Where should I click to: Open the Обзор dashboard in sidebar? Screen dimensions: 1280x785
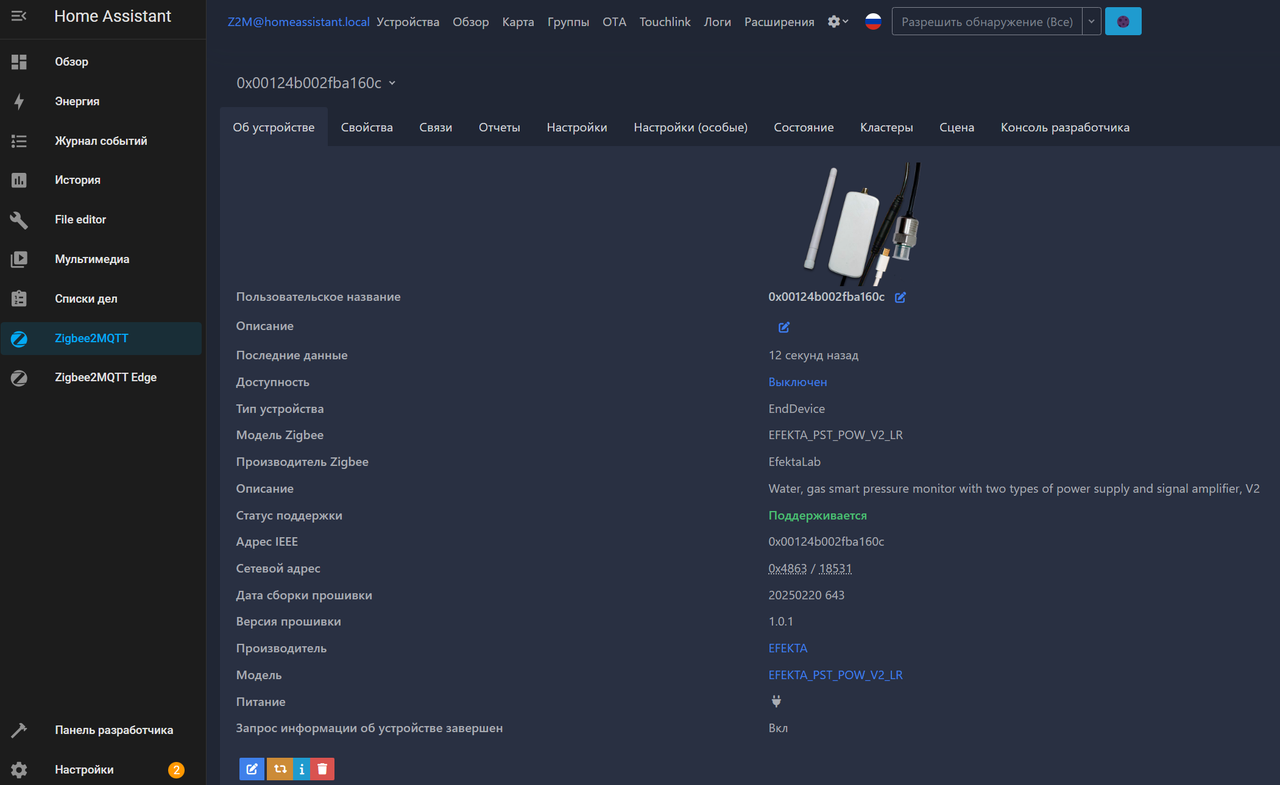tap(102, 62)
